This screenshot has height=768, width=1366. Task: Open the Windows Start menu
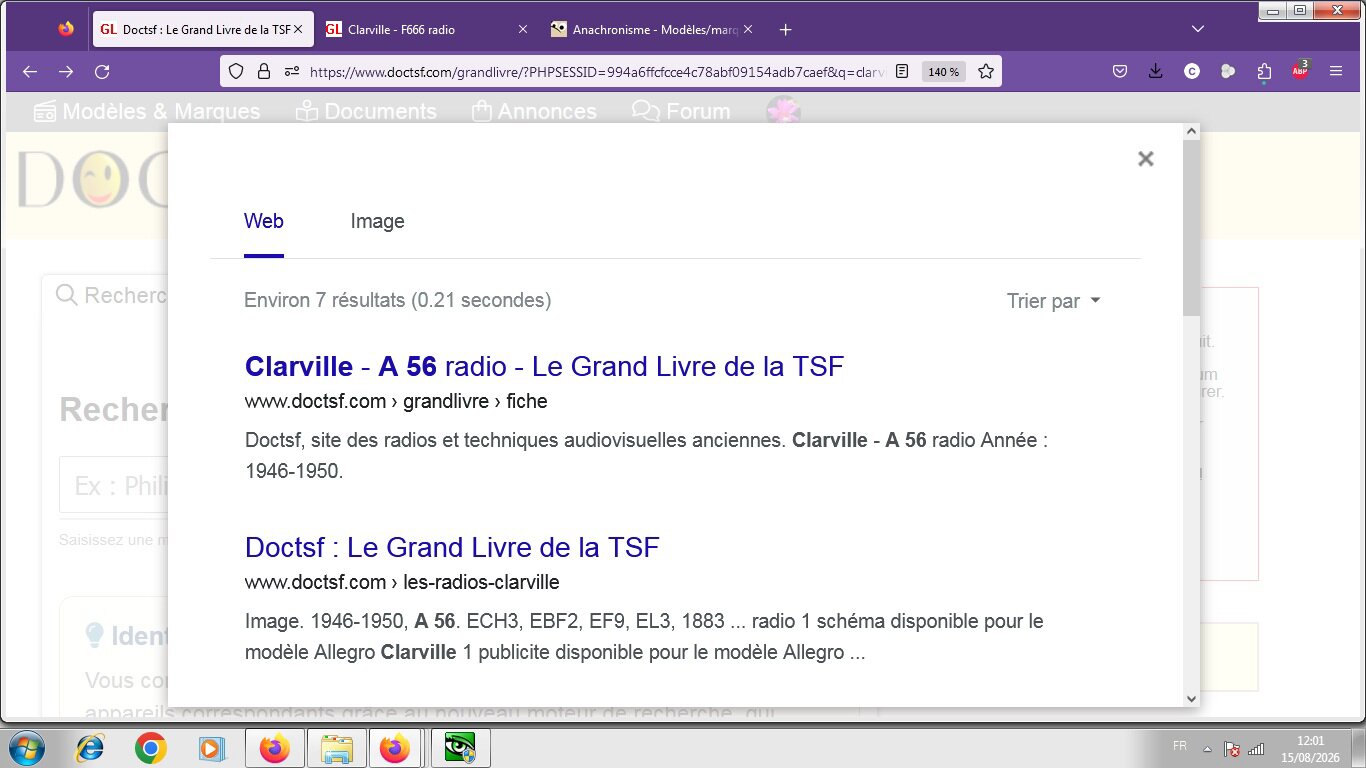pyautogui.click(x=27, y=748)
